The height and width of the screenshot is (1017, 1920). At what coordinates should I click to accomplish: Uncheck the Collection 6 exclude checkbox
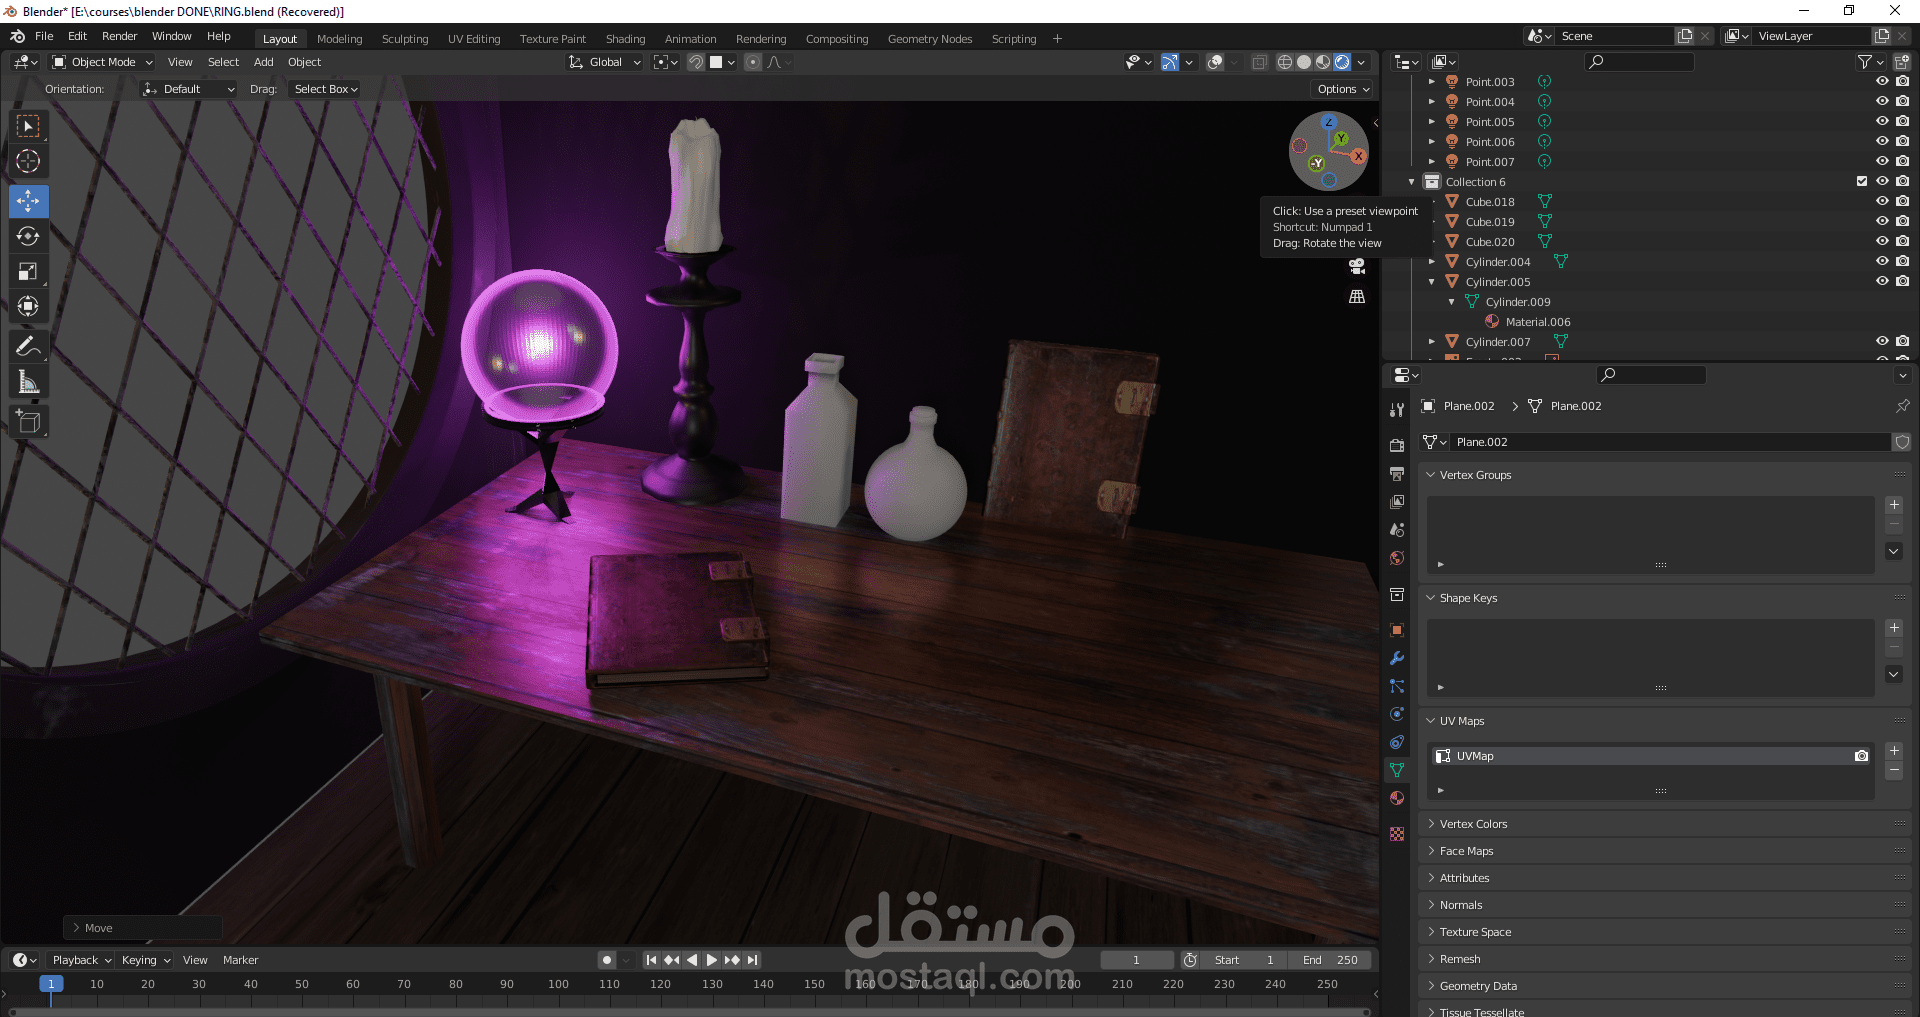pyautogui.click(x=1862, y=182)
